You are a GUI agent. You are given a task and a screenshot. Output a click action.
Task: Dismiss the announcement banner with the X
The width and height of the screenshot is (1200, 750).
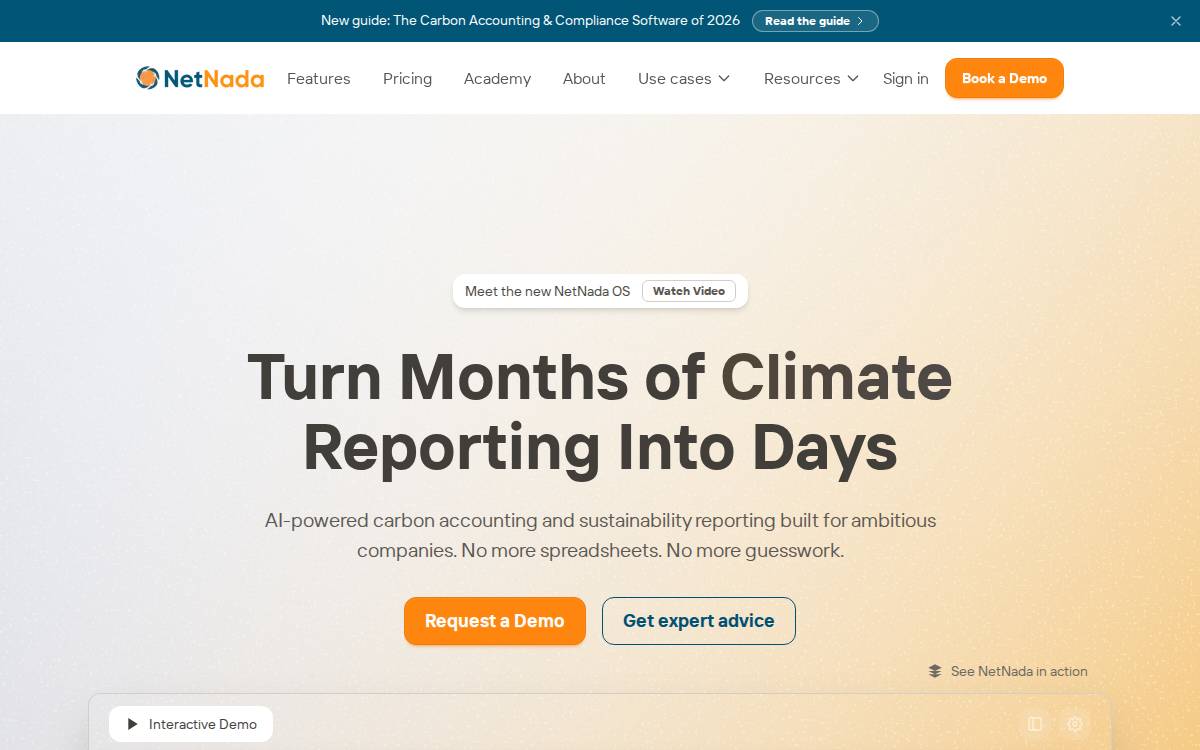[1176, 21]
